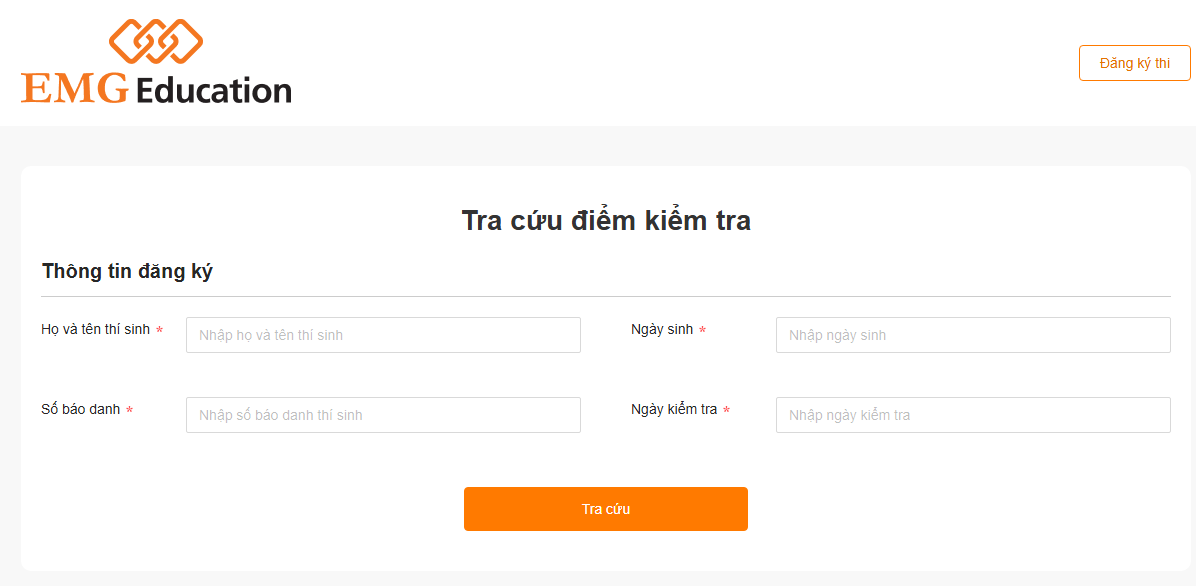Click the 'Tra cứu điểm kiểm tra' heading
Viewport: 1196px width, 586px height.
pyautogui.click(x=605, y=220)
